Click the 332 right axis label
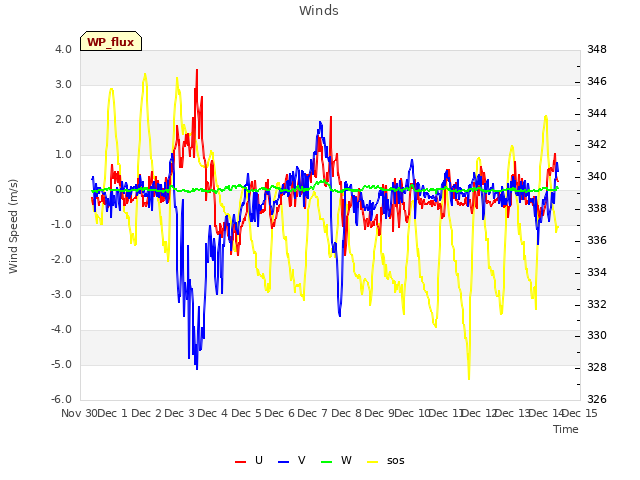 pyautogui.click(x=597, y=304)
